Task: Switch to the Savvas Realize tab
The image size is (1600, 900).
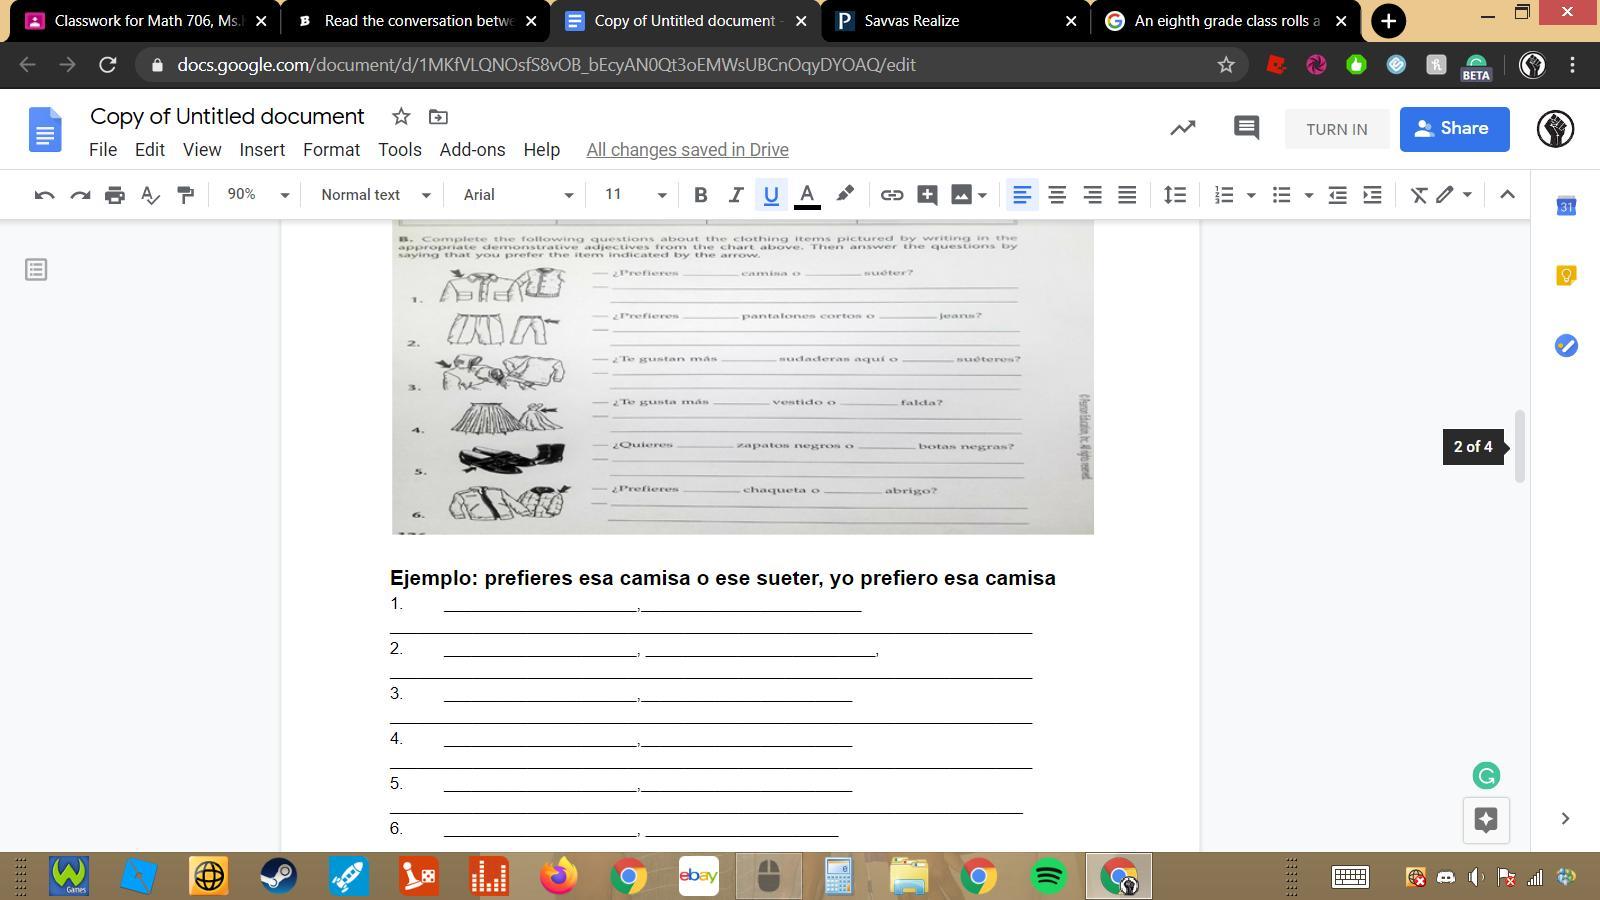Action: coord(955,21)
